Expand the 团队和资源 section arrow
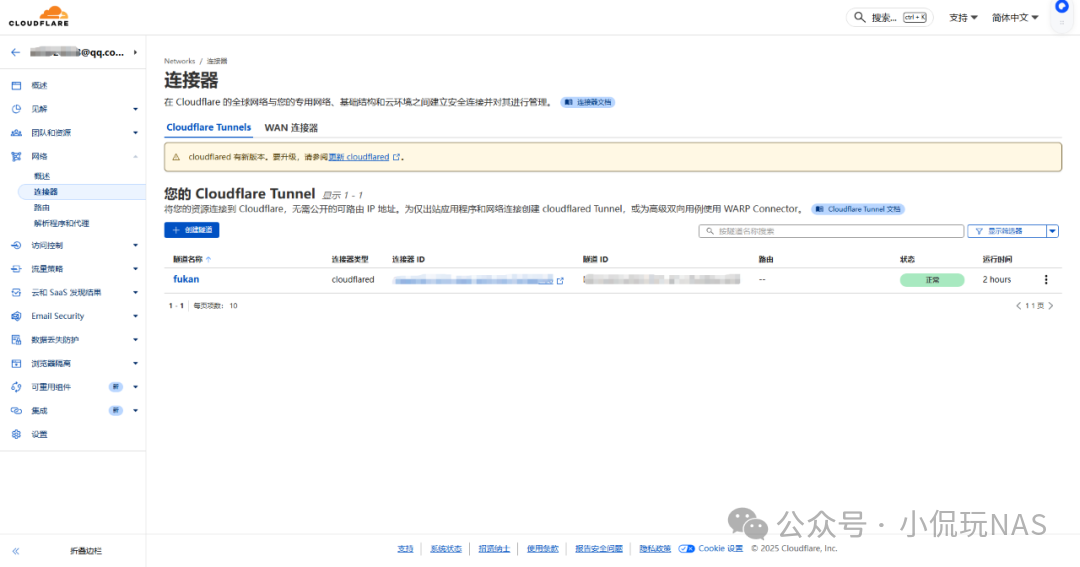The image size is (1080, 567). (135, 132)
